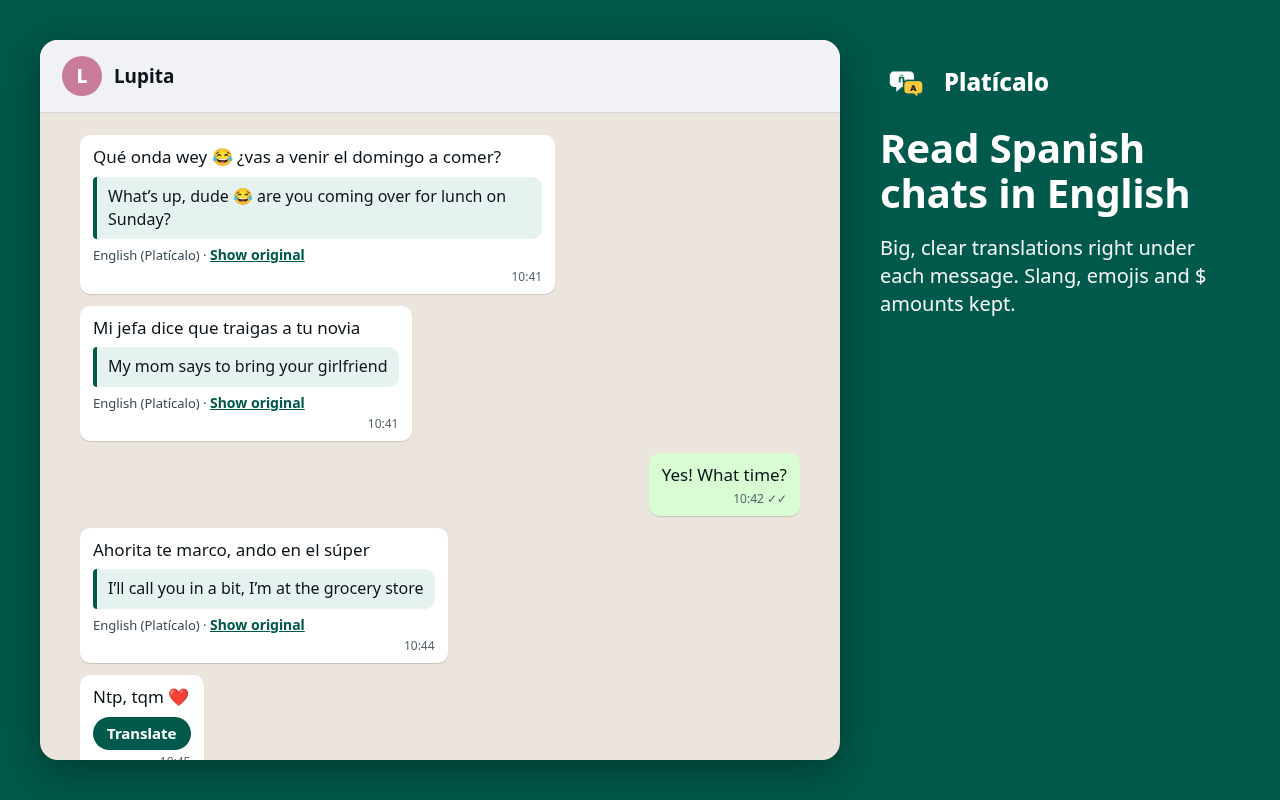This screenshot has height=800, width=1280.
Task: Click "Mi jefa dice que traigas a tu novia"
Action: pyautogui.click(x=227, y=328)
